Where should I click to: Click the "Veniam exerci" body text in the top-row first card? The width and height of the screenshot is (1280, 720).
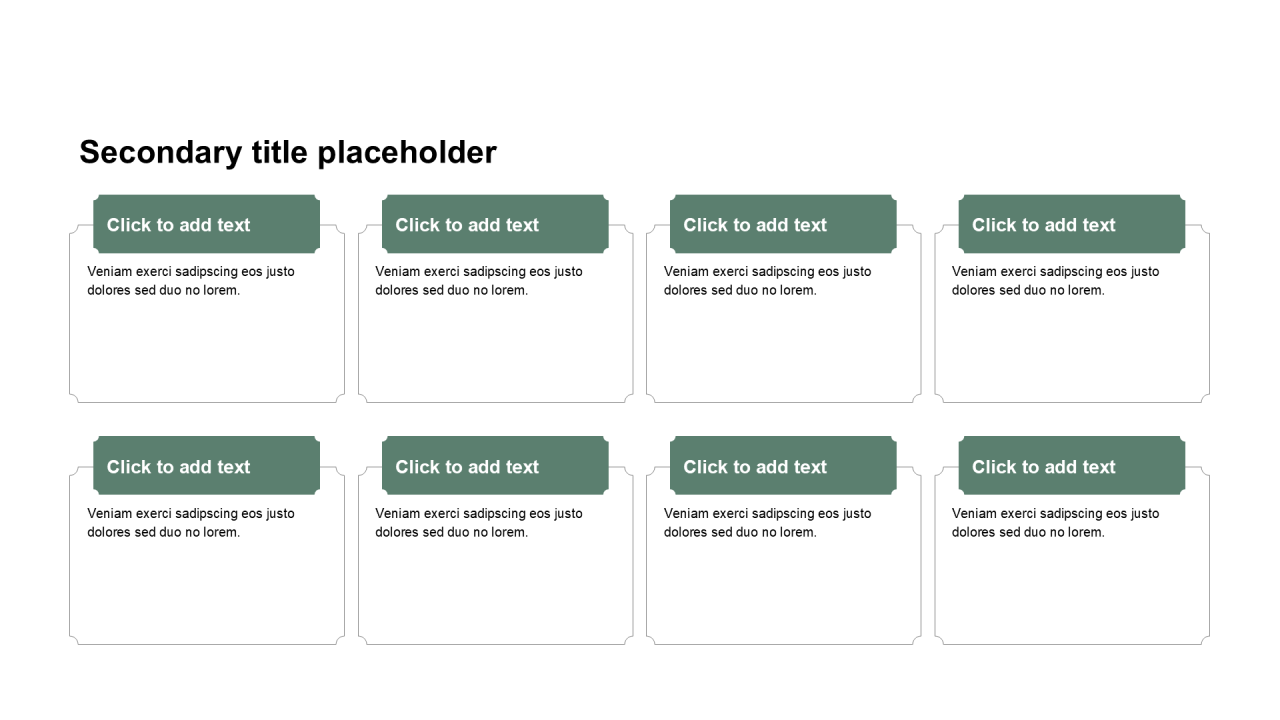point(191,281)
